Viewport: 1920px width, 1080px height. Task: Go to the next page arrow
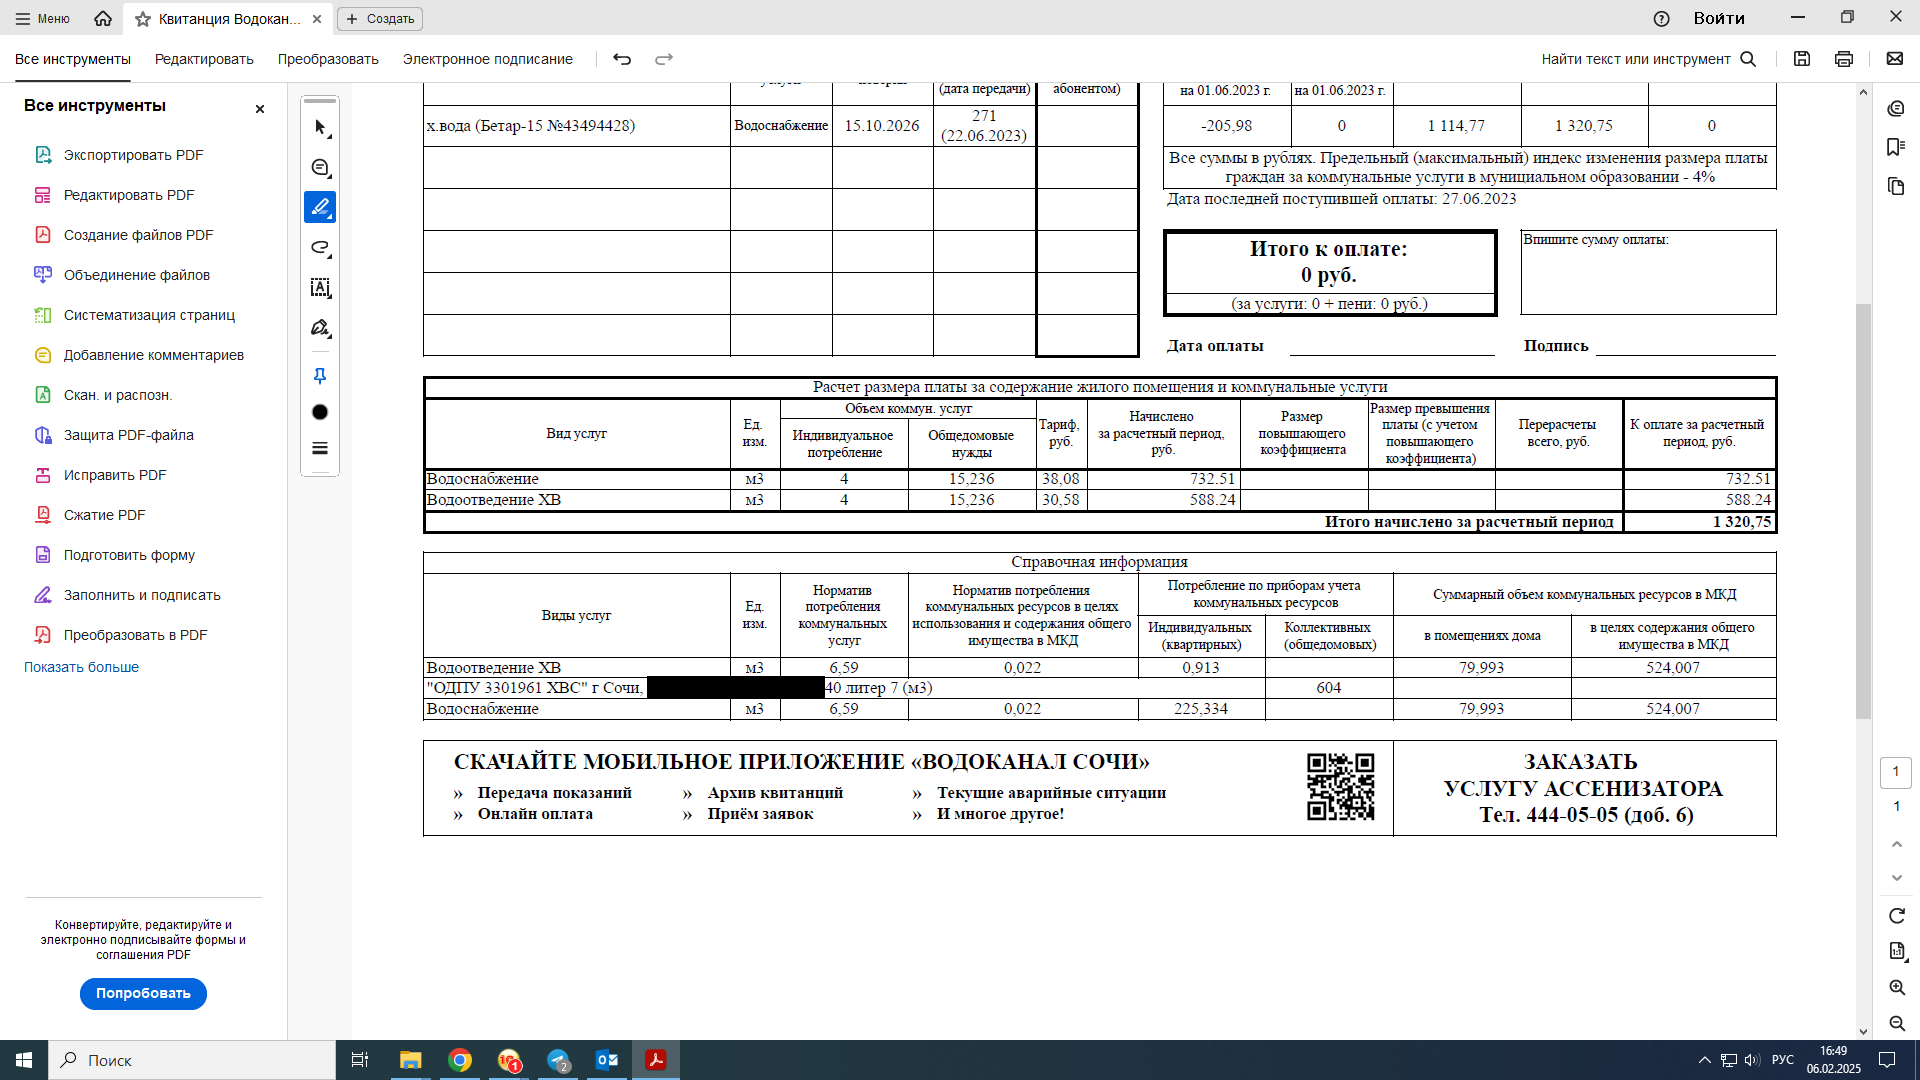[1897, 877]
